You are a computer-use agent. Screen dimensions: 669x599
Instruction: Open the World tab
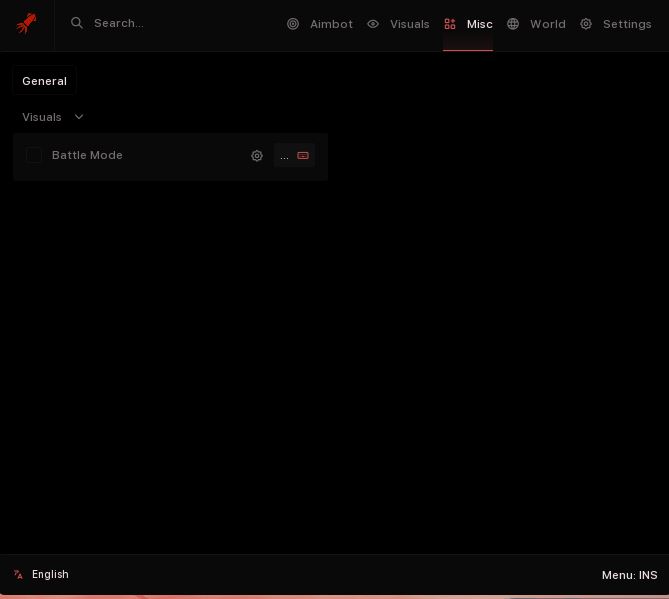[548, 24]
